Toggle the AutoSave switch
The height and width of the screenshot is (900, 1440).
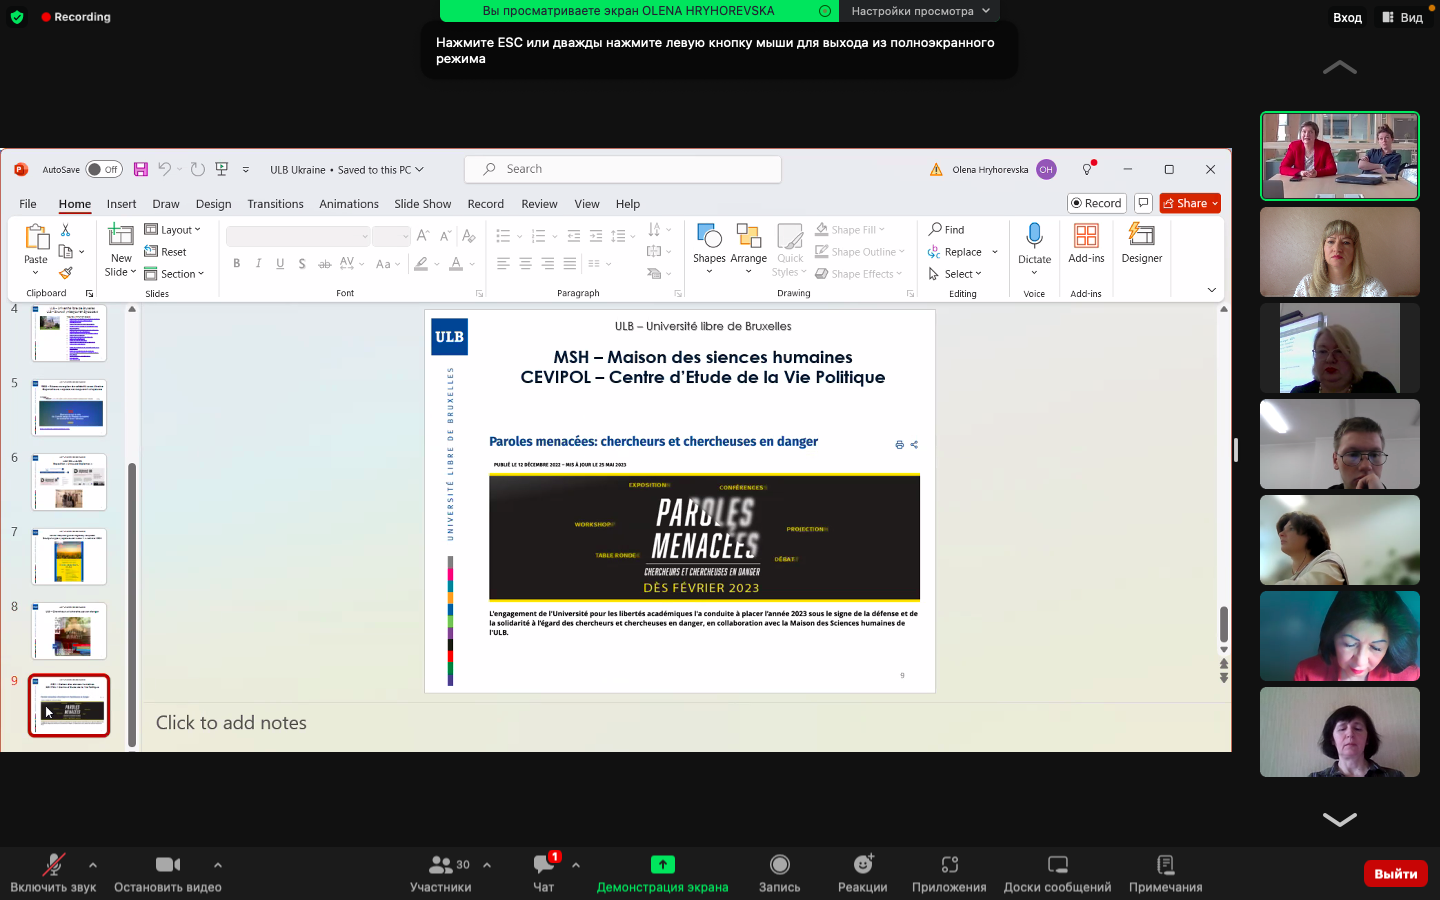click(104, 169)
